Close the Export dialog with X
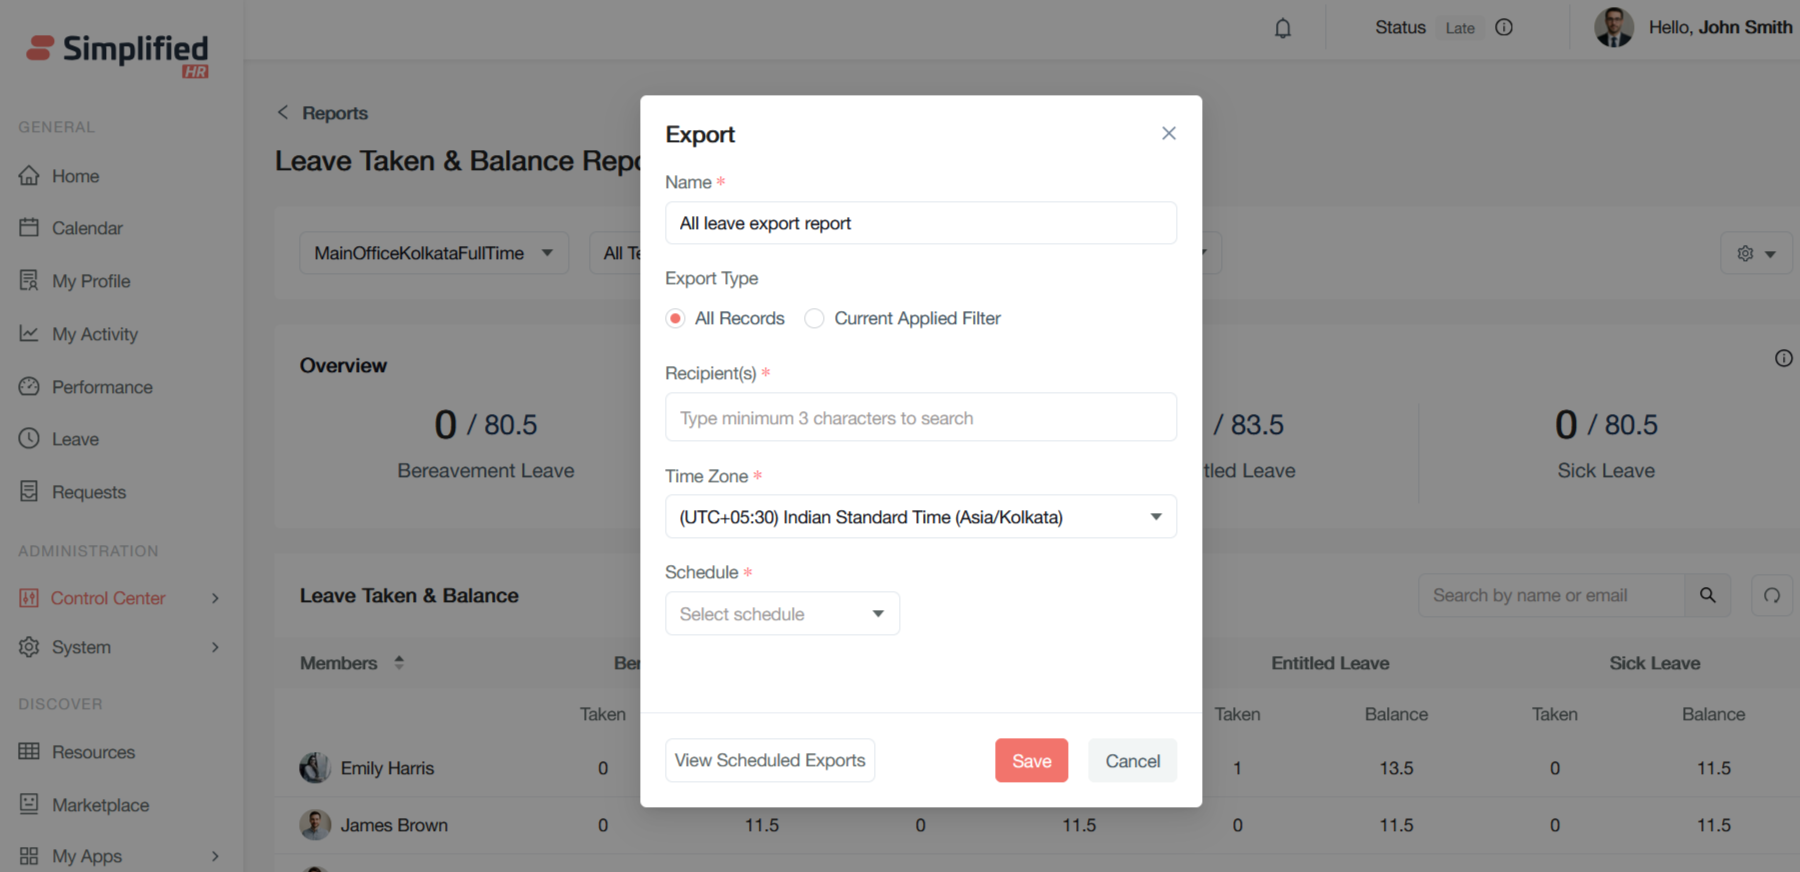1800x872 pixels. [x=1168, y=133]
